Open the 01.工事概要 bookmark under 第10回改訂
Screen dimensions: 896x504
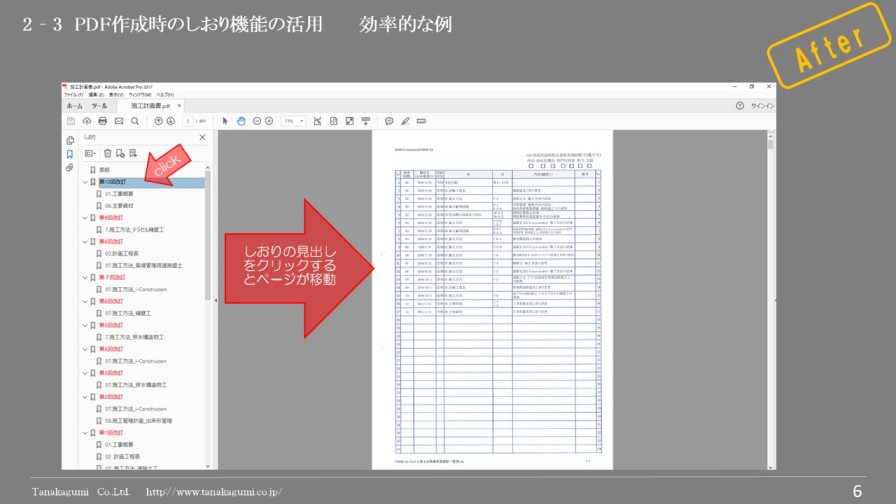[120, 194]
